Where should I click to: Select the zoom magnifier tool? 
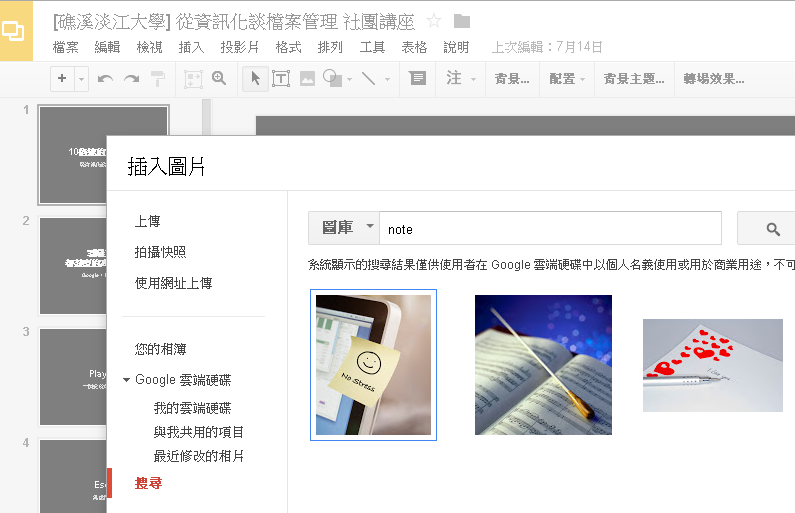point(219,78)
